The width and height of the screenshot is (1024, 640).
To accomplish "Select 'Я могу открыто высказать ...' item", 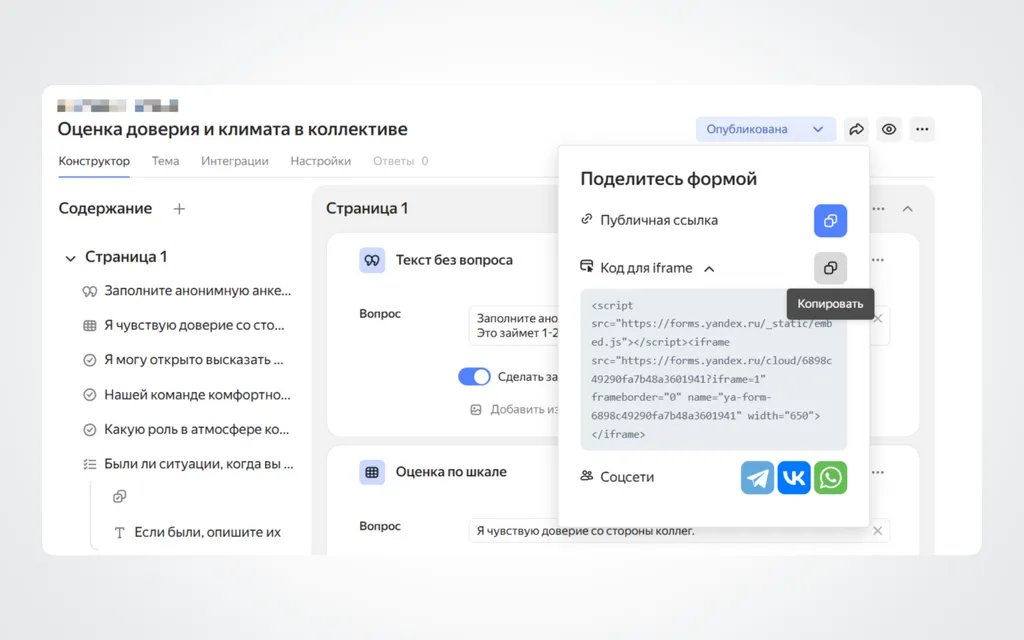I will pyautogui.click(x=184, y=360).
